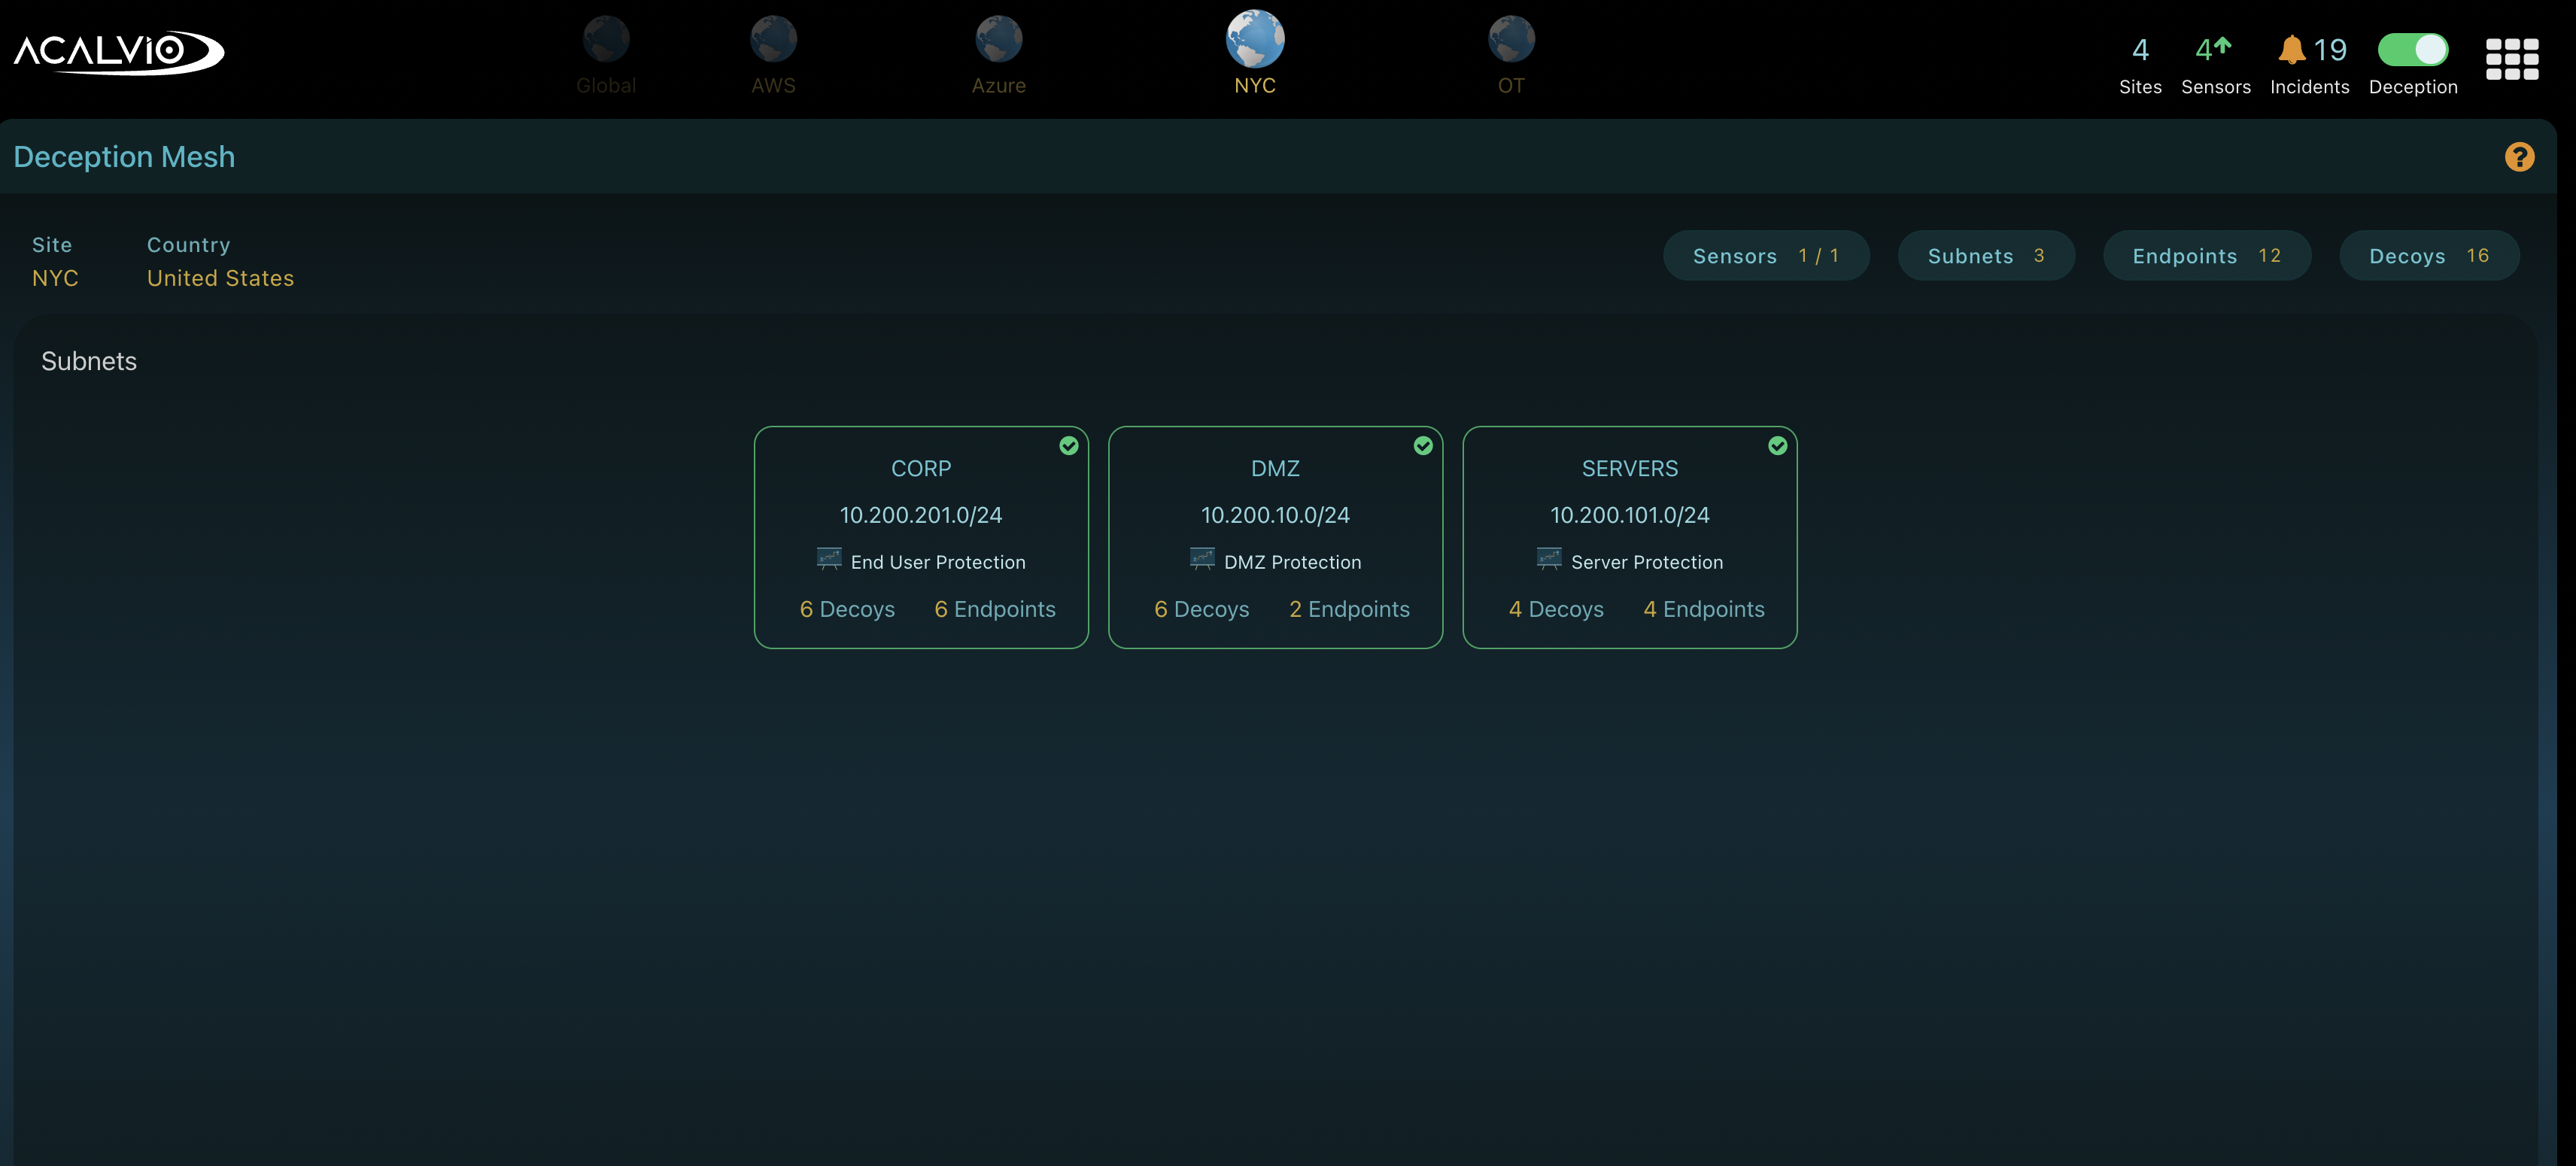Click the DMZ Protection label
The height and width of the screenshot is (1166, 2576).
coord(1292,563)
